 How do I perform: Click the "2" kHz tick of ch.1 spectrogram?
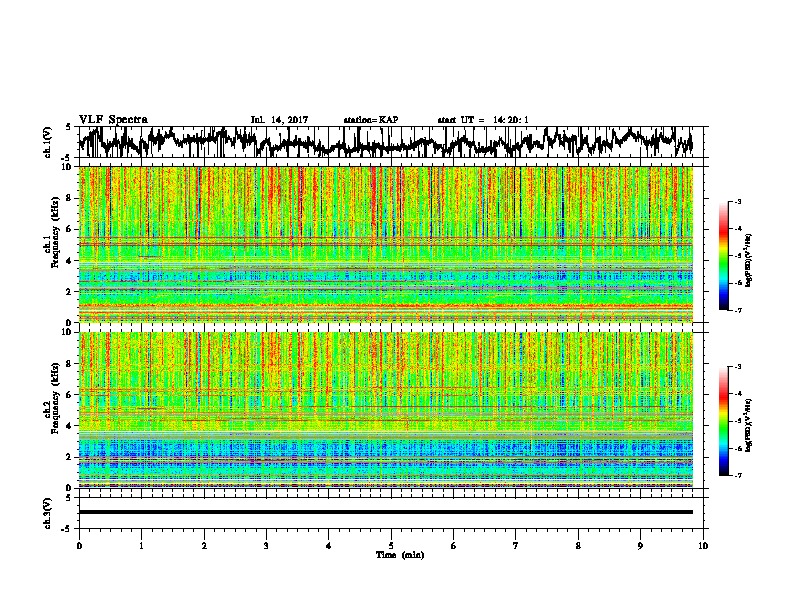pyautogui.click(x=71, y=292)
